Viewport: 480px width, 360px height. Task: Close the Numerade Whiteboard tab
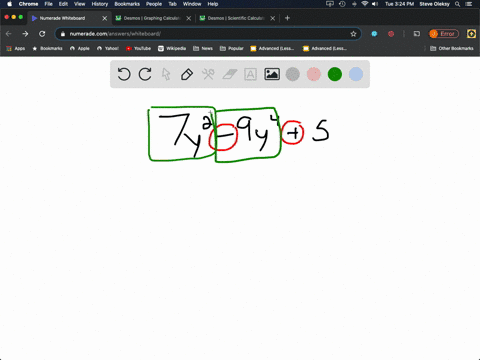105,18
